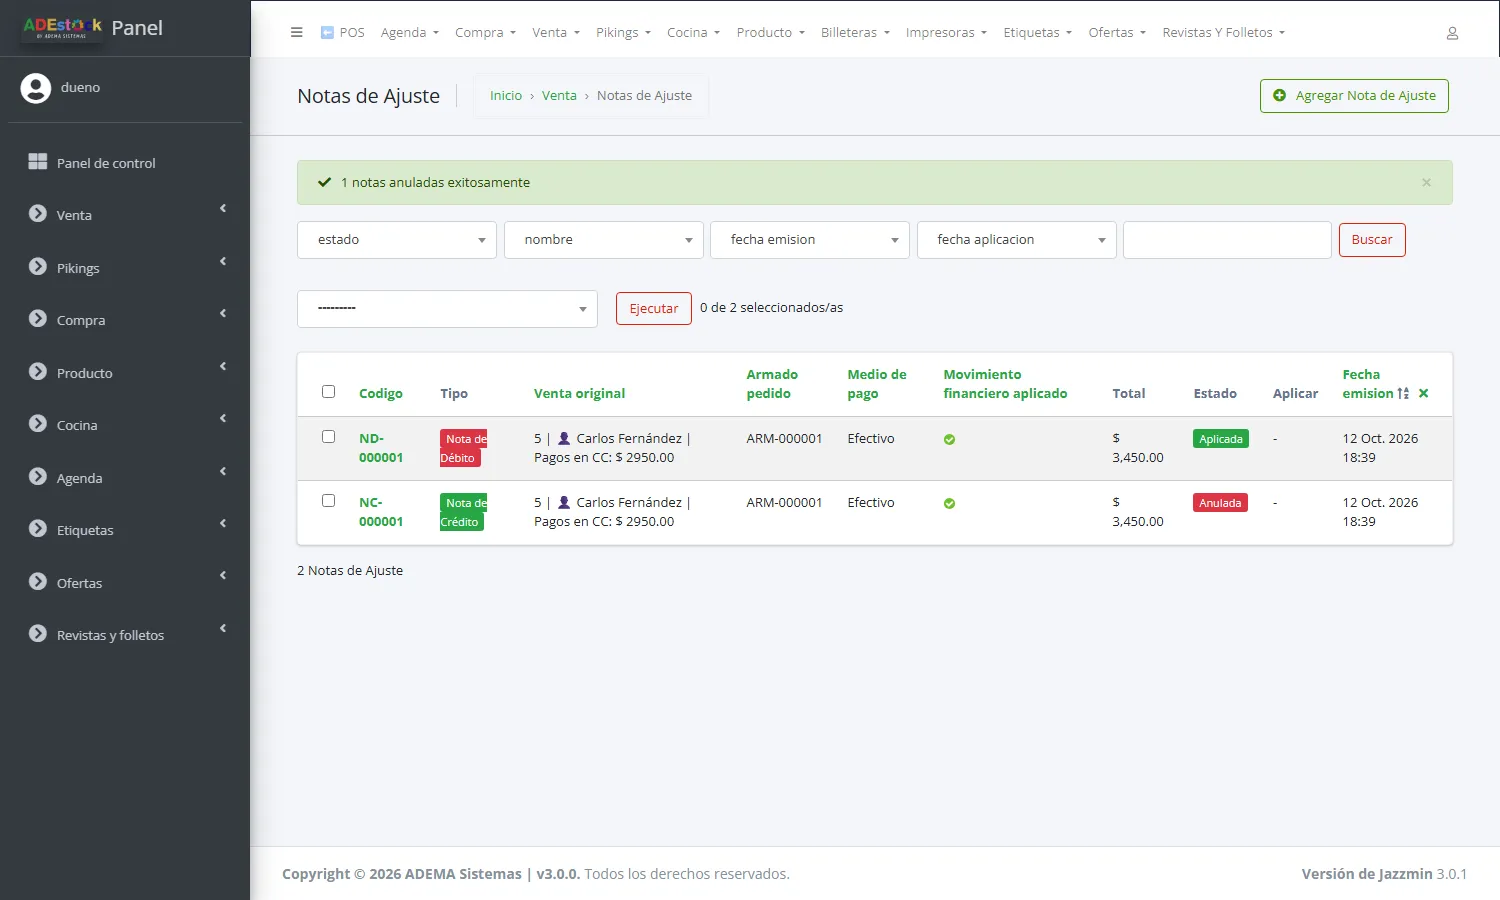This screenshot has height=900, width=1500.
Task: Check the ND-000001 row checkbox
Action: click(x=328, y=437)
